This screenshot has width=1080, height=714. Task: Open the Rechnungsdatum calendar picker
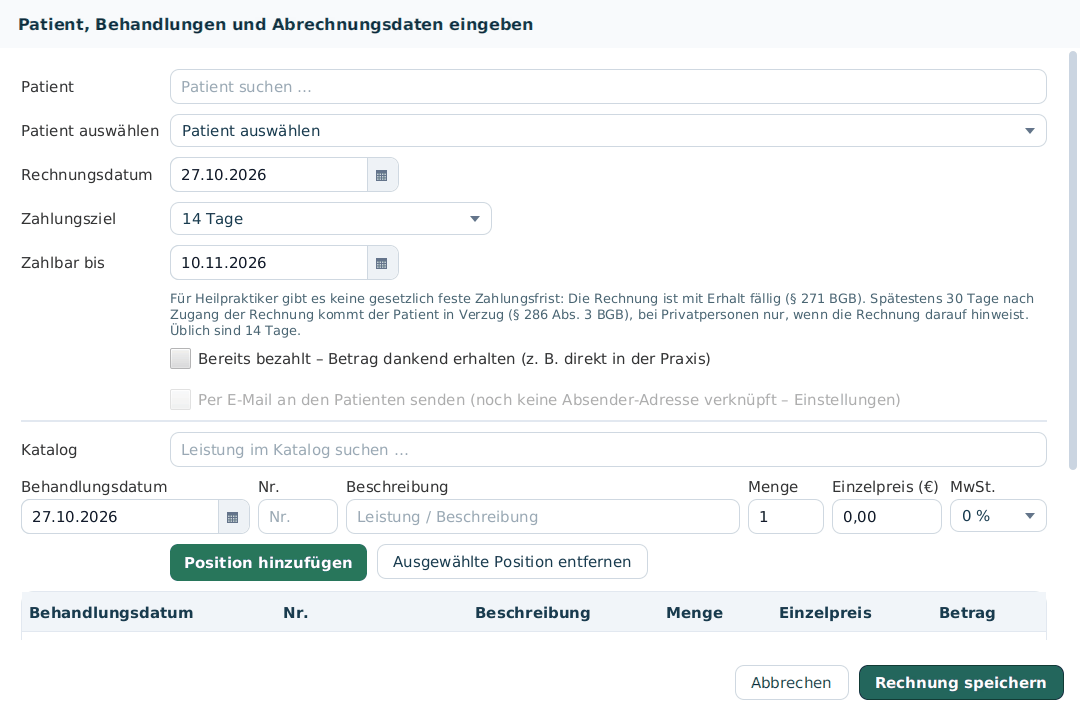coord(382,175)
